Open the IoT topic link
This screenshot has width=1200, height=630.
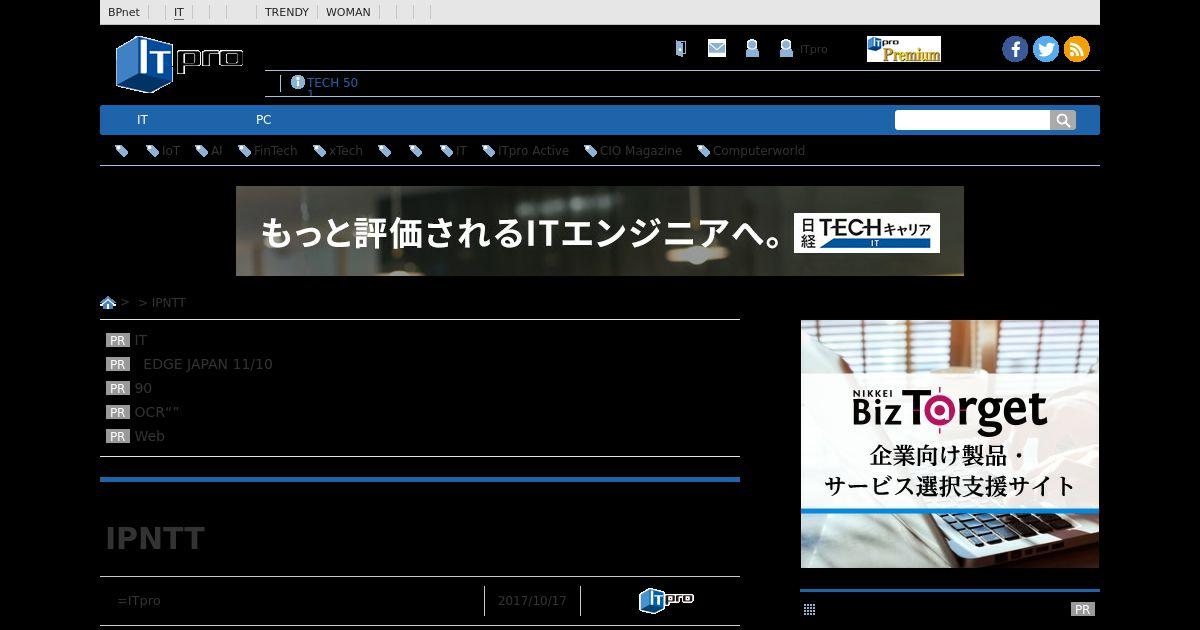click(x=171, y=151)
